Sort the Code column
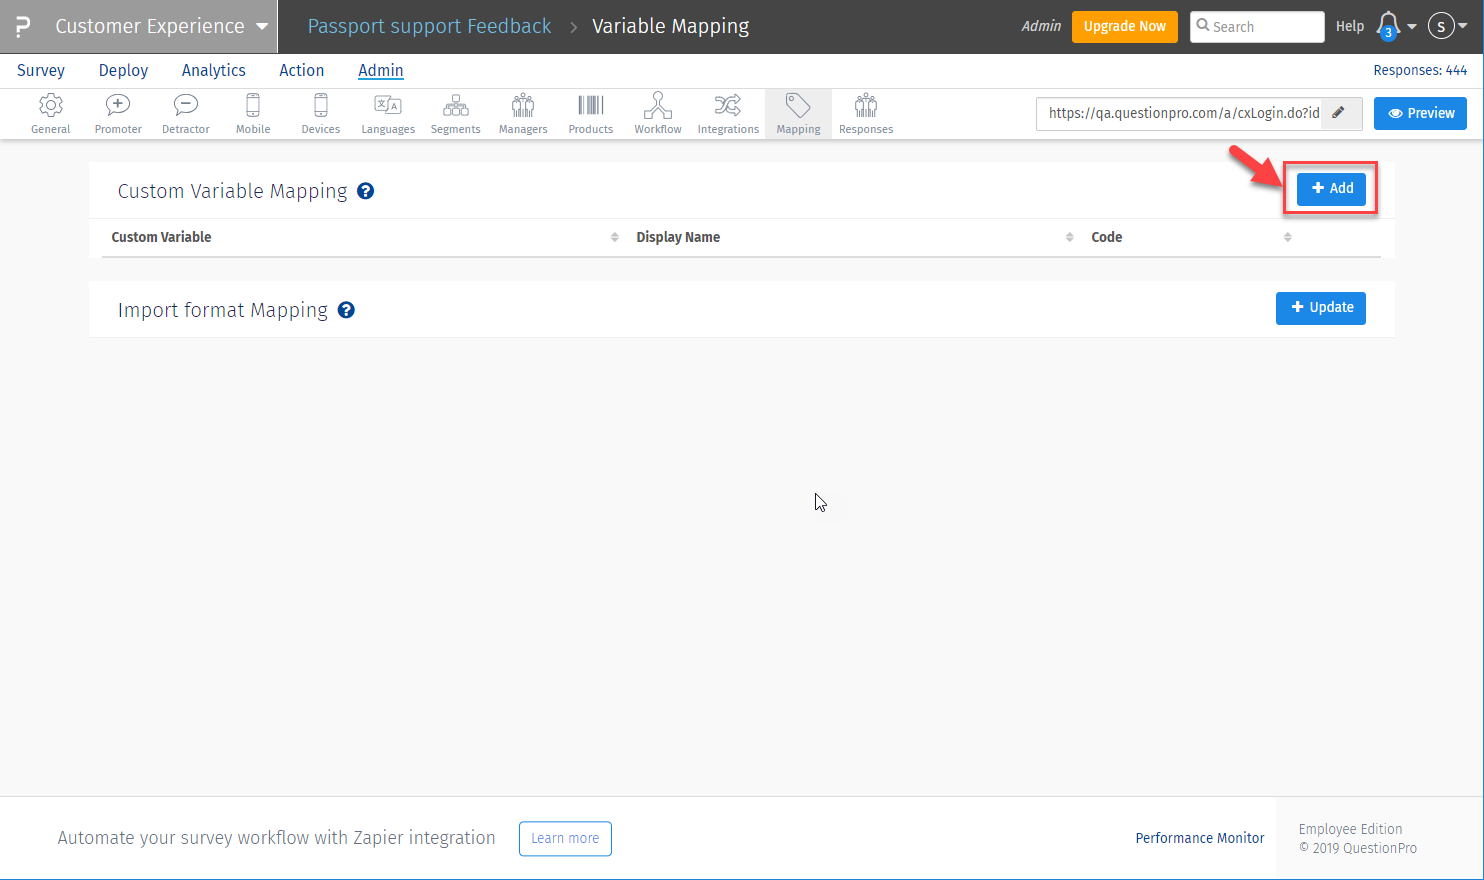This screenshot has height=880, width=1484. [x=1288, y=237]
